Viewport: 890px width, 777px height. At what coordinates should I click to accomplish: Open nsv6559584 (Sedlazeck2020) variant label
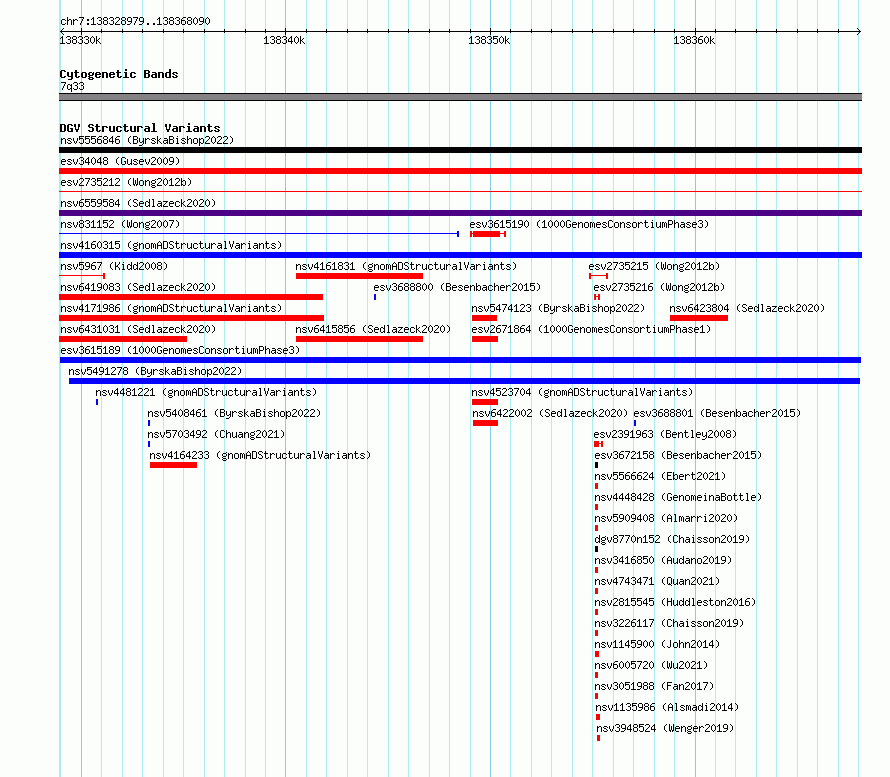(138, 203)
